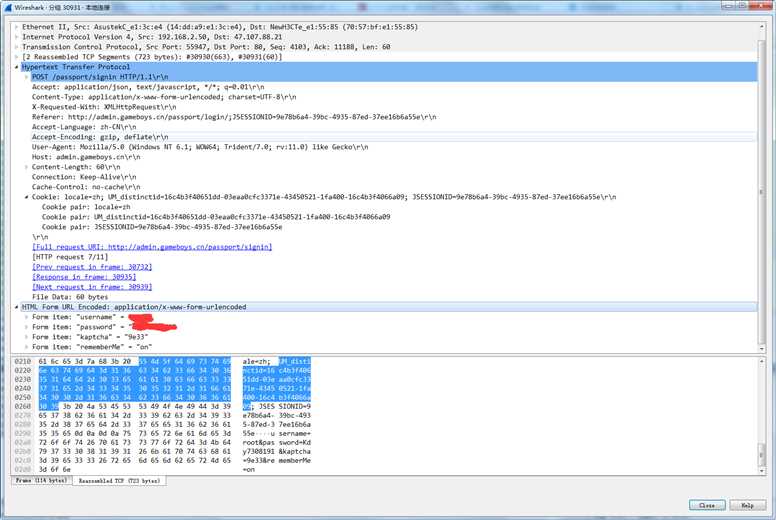
Task: Select the [HTTP request 7/11] line
Action: pyautogui.click(x=70, y=257)
